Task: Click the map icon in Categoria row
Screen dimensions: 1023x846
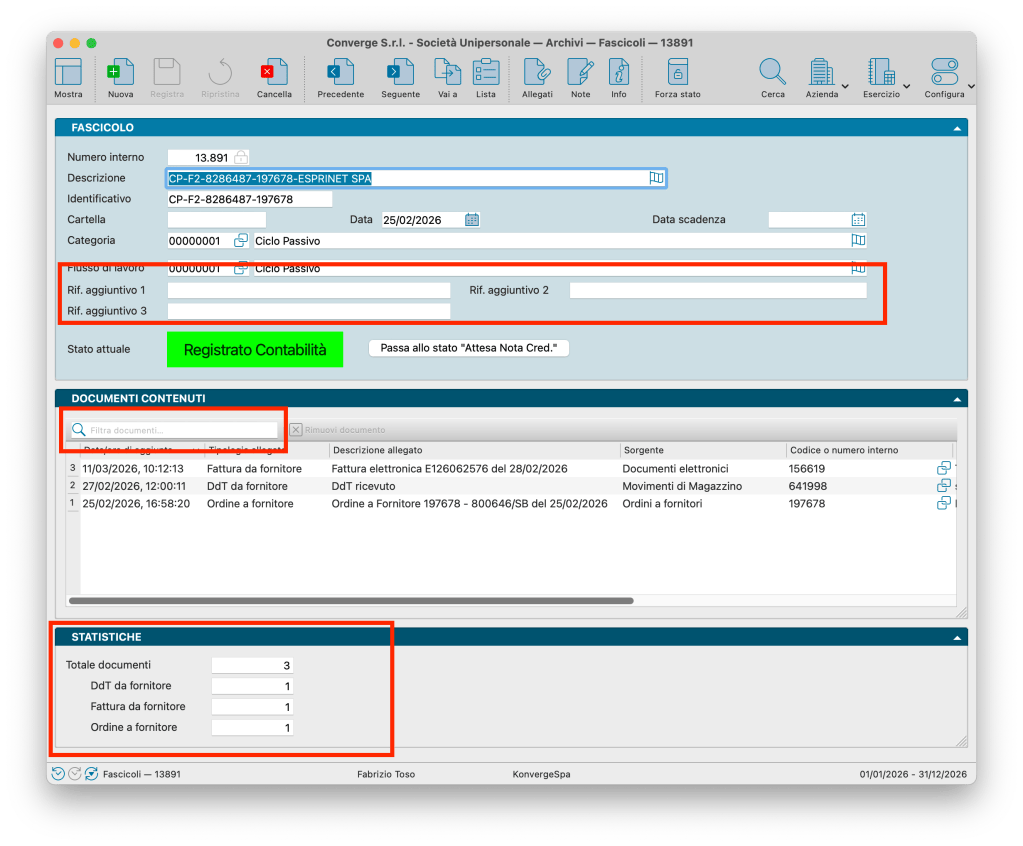Action: 858,241
